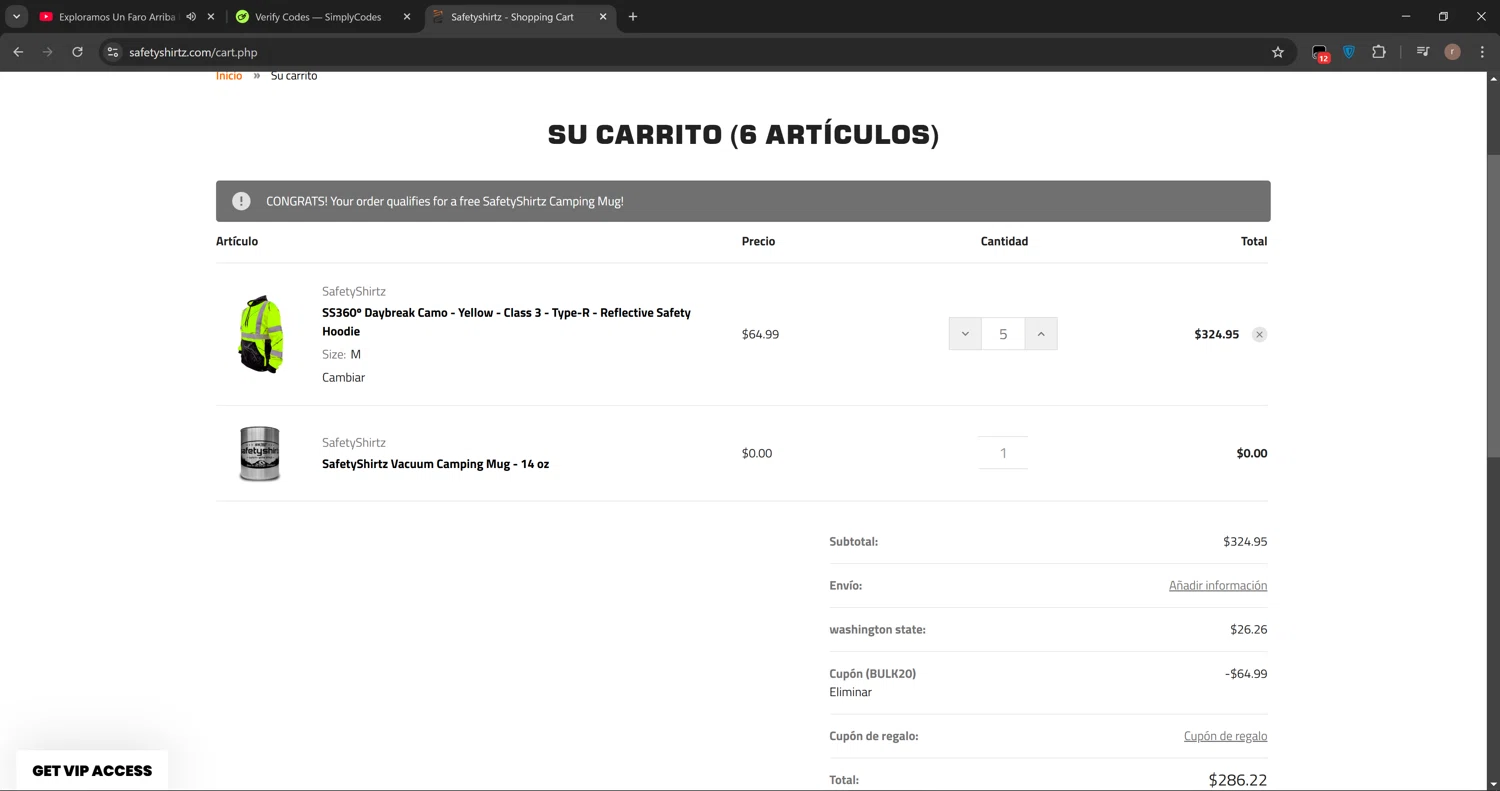The image size is (1500, 791).
Task: Click the GET VIP ACCESS button
Action: point(92,771)
